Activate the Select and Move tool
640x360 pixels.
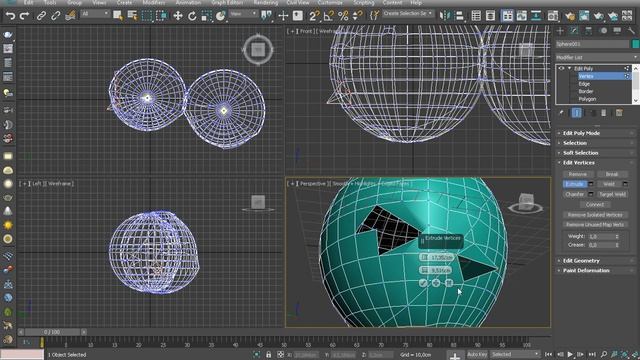click(178, 16)
